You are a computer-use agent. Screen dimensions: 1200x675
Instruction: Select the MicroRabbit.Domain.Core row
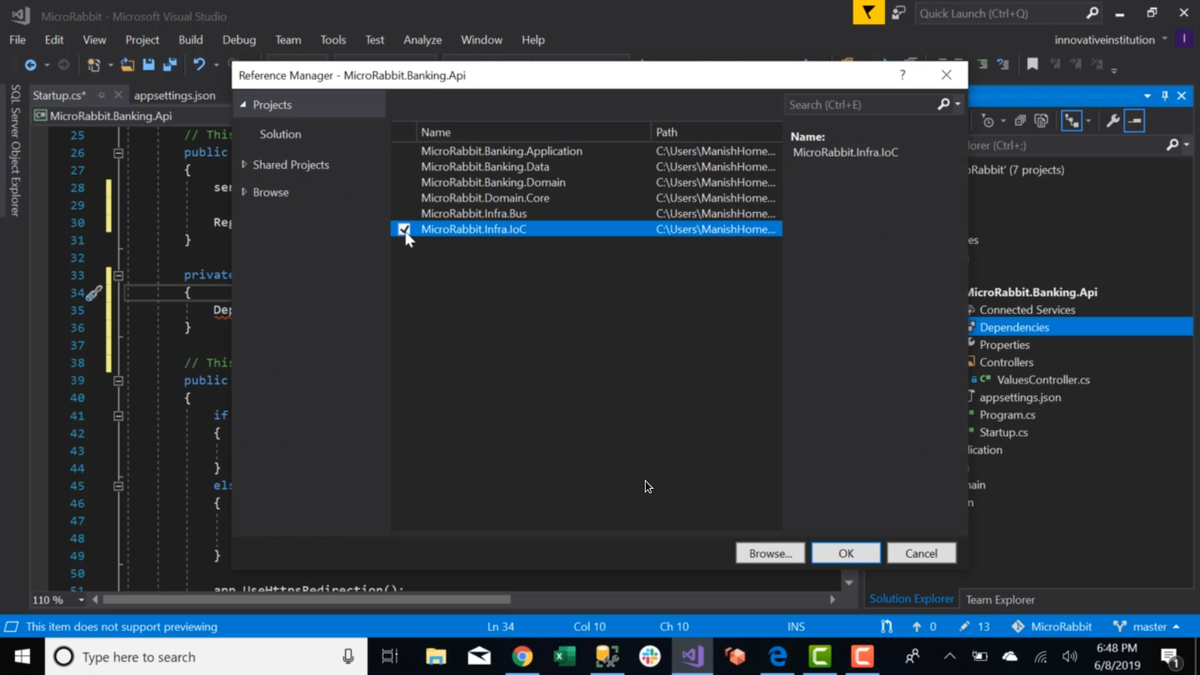point(586,198)
